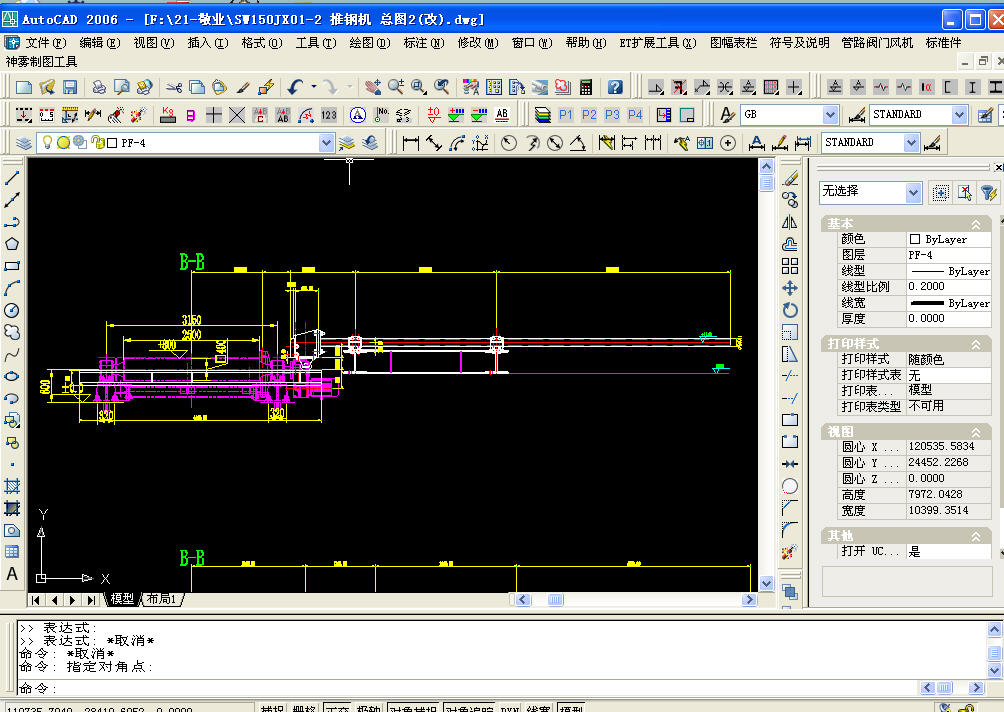Toggle the 捕捉 snap status button

(272, 708)
